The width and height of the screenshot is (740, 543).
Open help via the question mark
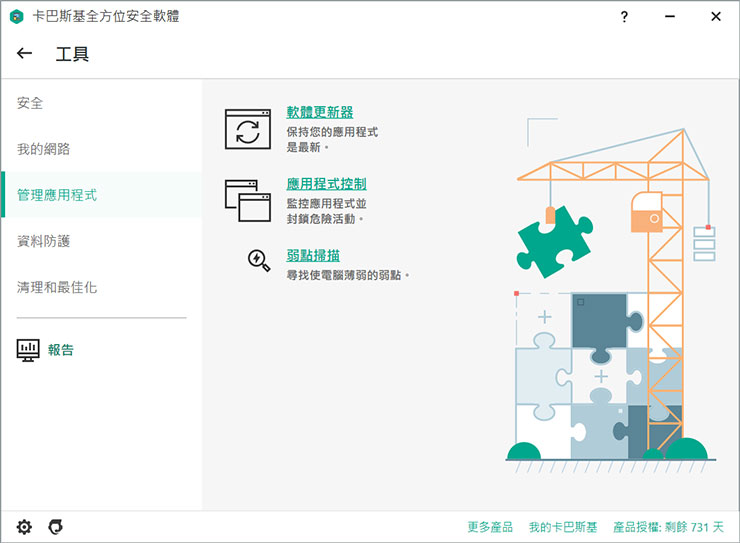624,17
